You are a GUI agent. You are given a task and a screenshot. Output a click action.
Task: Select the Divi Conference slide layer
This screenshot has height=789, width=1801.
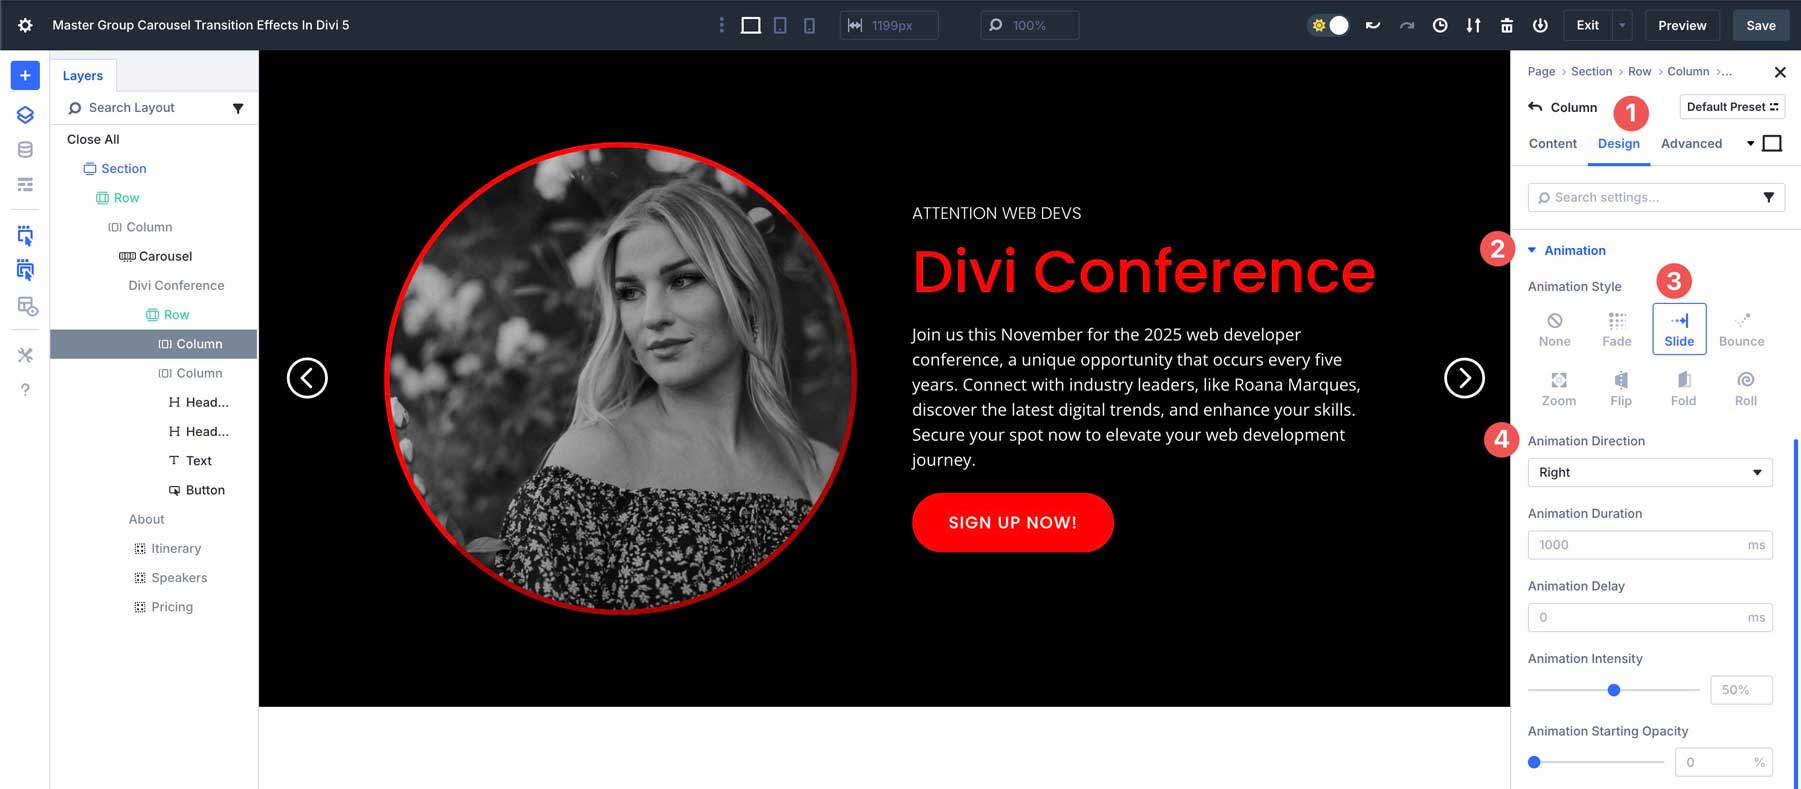(x=176, y=285)
